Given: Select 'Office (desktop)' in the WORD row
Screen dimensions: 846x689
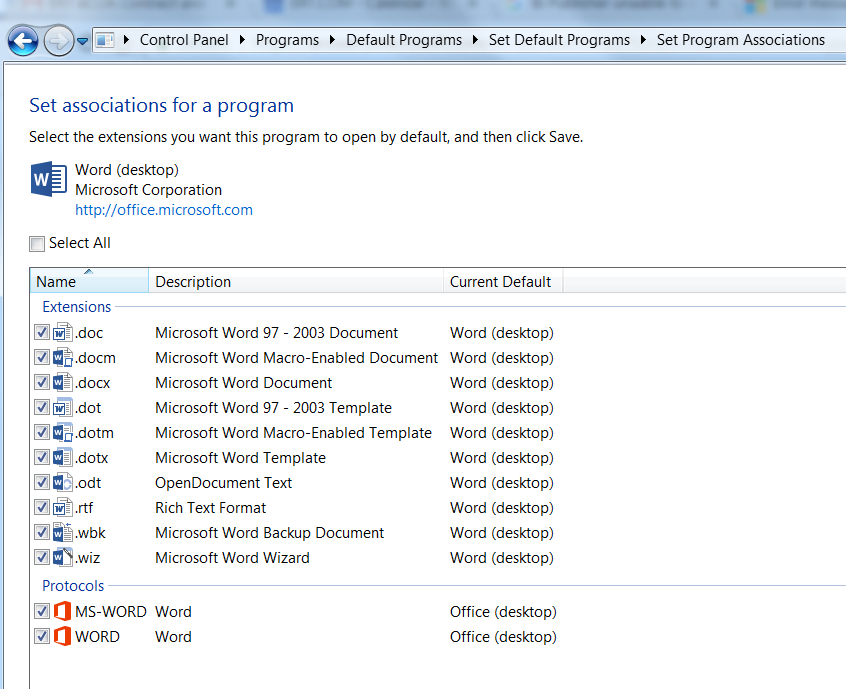Looking at the screenshot, I should coord(503,636).
